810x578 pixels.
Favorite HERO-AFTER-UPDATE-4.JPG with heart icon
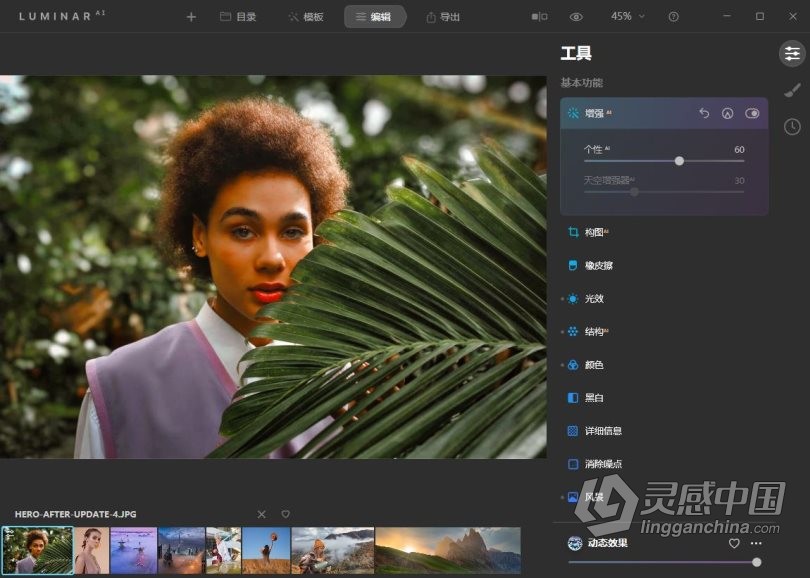(285, 514)
